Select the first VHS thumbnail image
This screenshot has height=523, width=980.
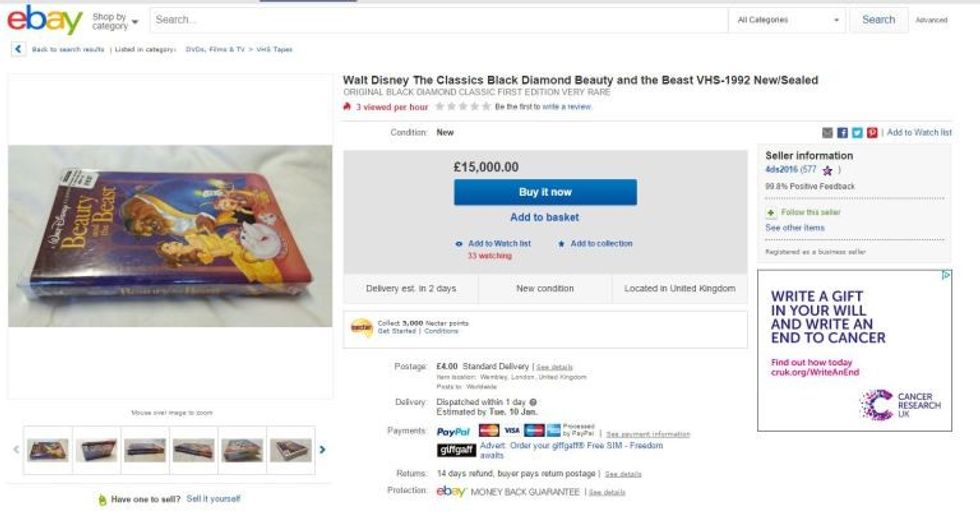[48, 450]
